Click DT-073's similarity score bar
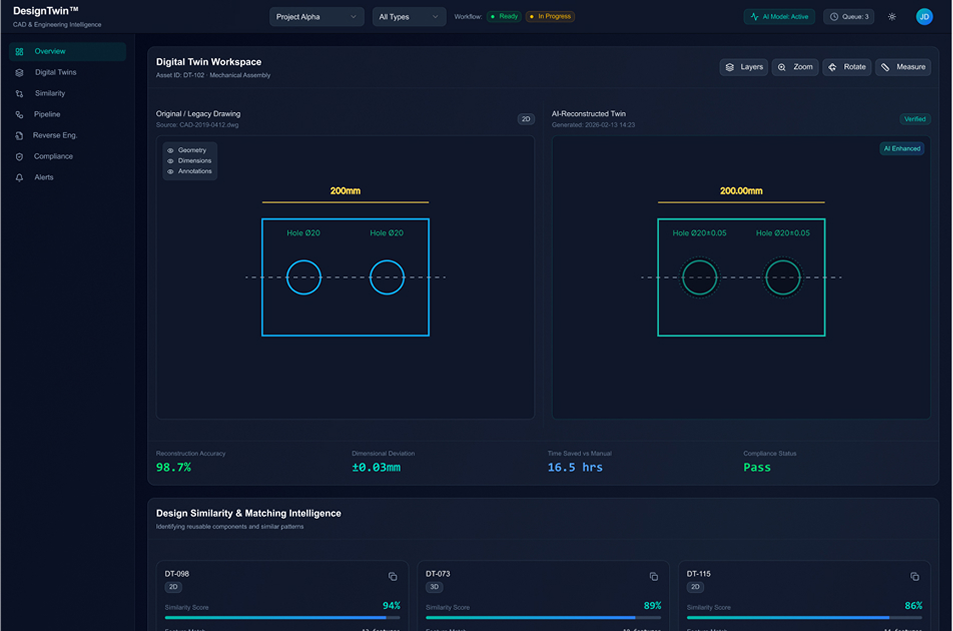953x631 pixels. tap(543, 617)
